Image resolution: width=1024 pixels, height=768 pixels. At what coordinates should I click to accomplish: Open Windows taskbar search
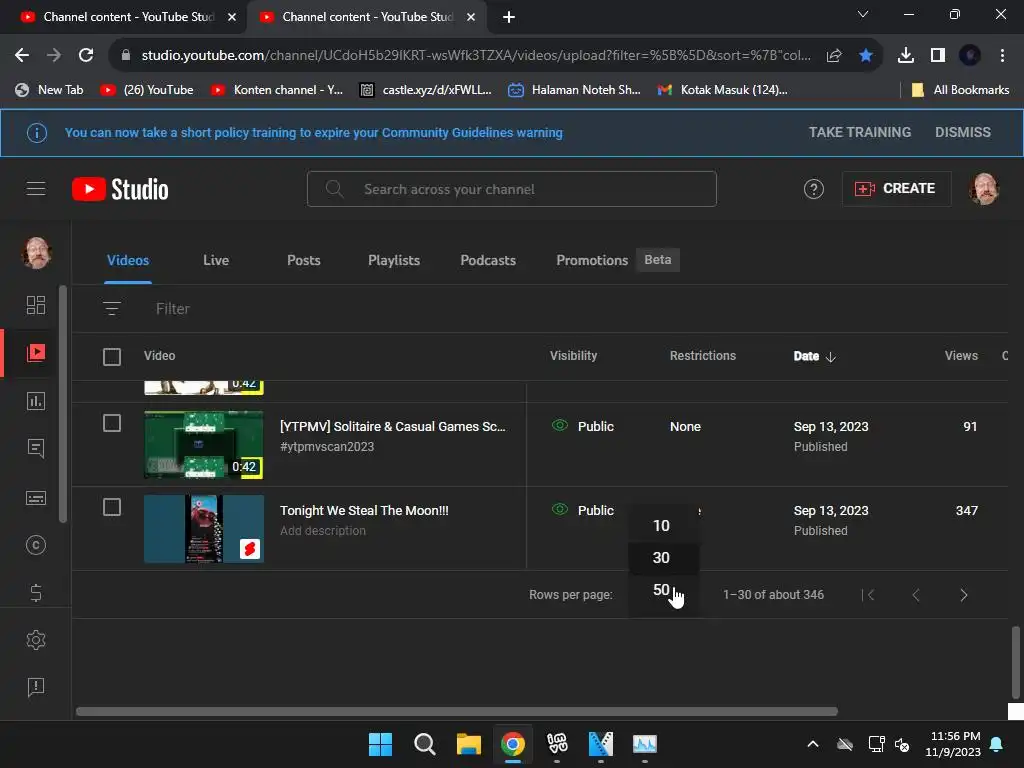pos(424,744)
